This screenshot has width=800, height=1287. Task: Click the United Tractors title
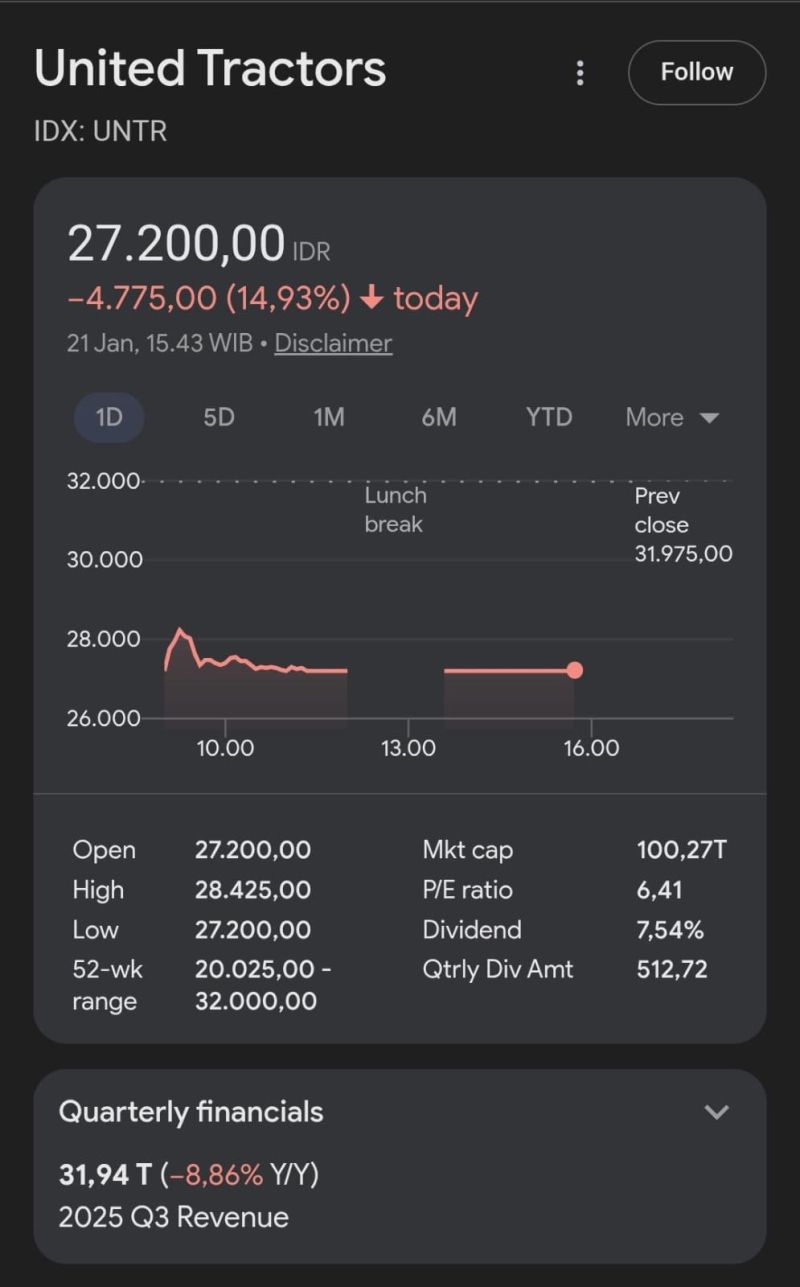pos(210,69)
